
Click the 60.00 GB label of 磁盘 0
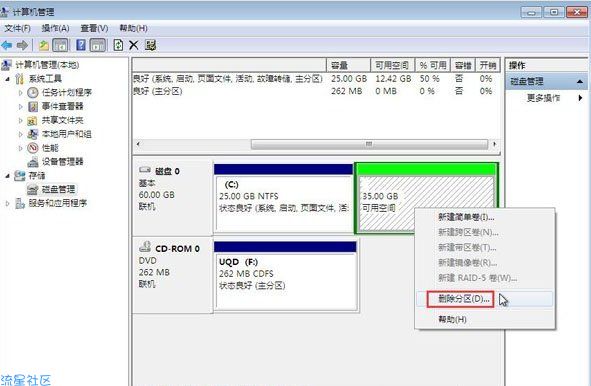156,195
